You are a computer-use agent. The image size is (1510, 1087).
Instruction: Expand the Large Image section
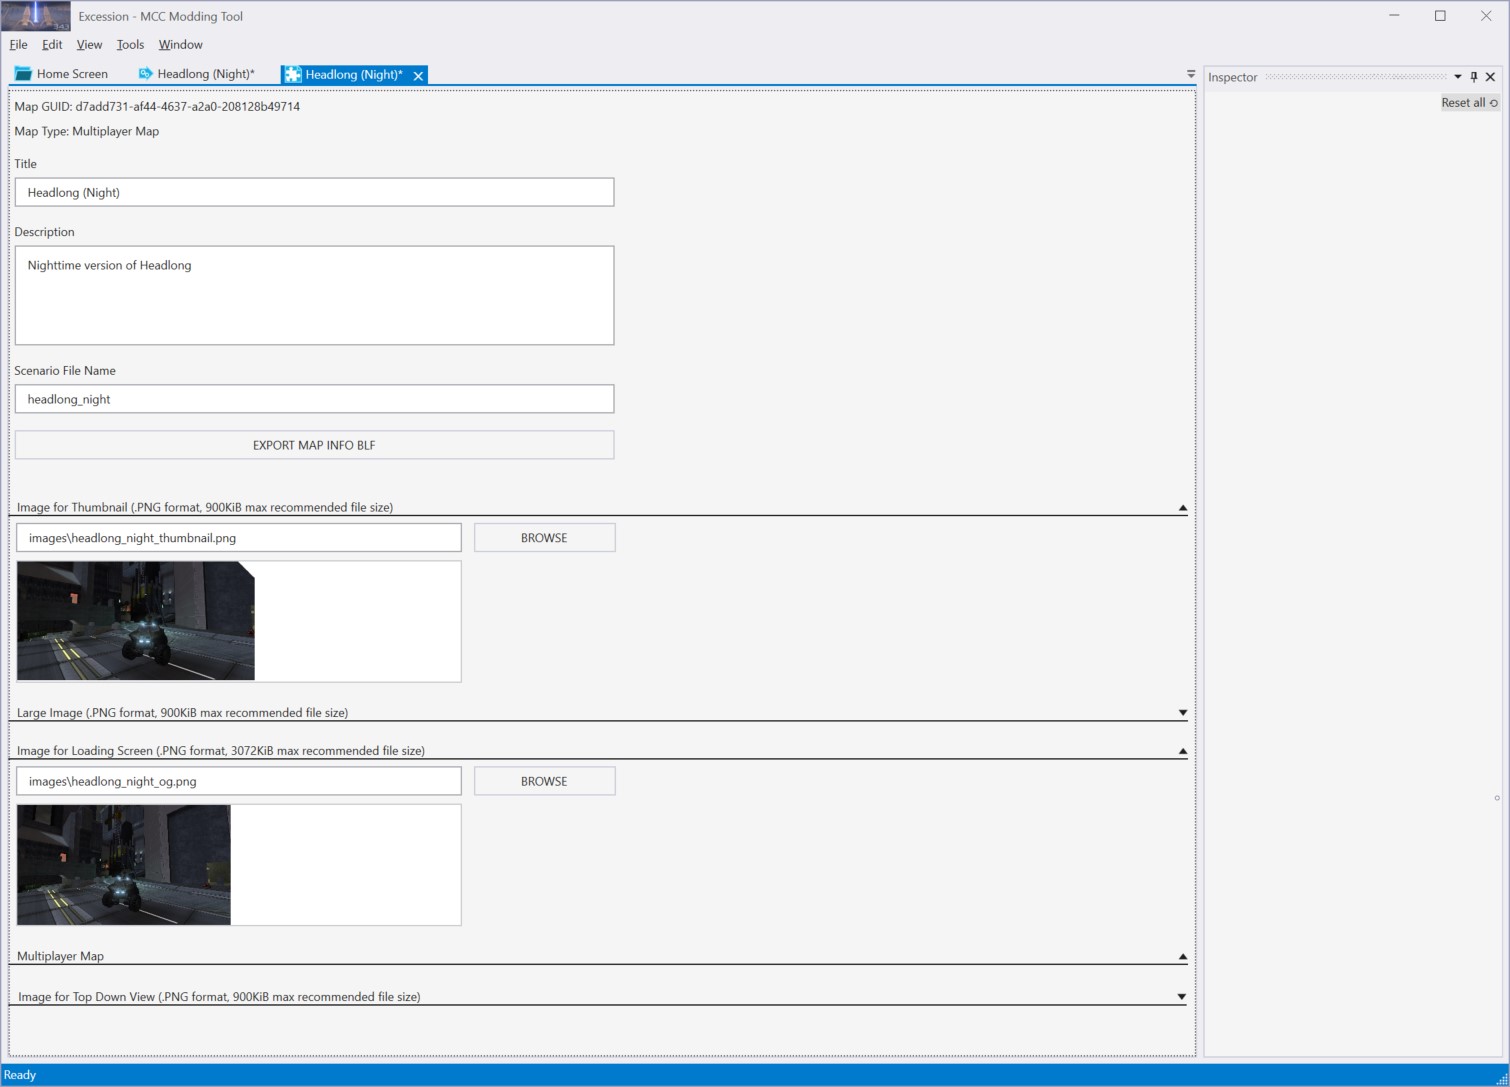coord(1182,713)
